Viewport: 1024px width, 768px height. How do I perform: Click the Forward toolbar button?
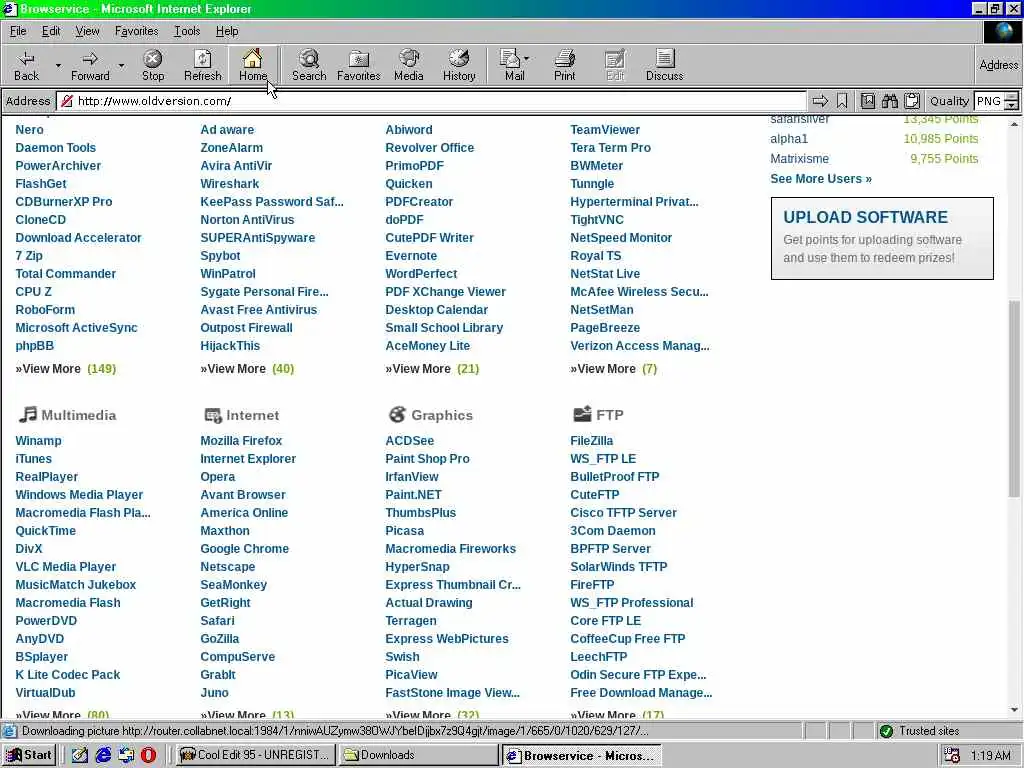[x=90, y=65]
